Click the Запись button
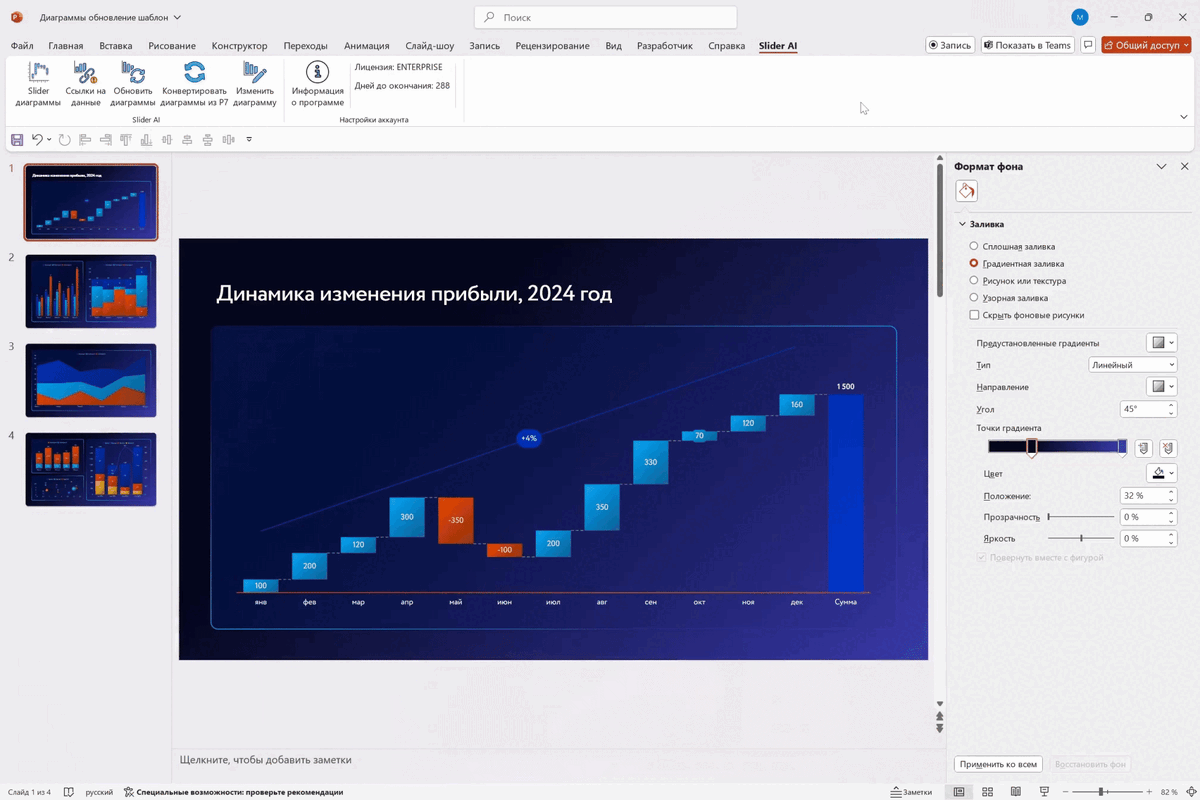Viewport: 1200px width, 800px height. click(950, 45)
